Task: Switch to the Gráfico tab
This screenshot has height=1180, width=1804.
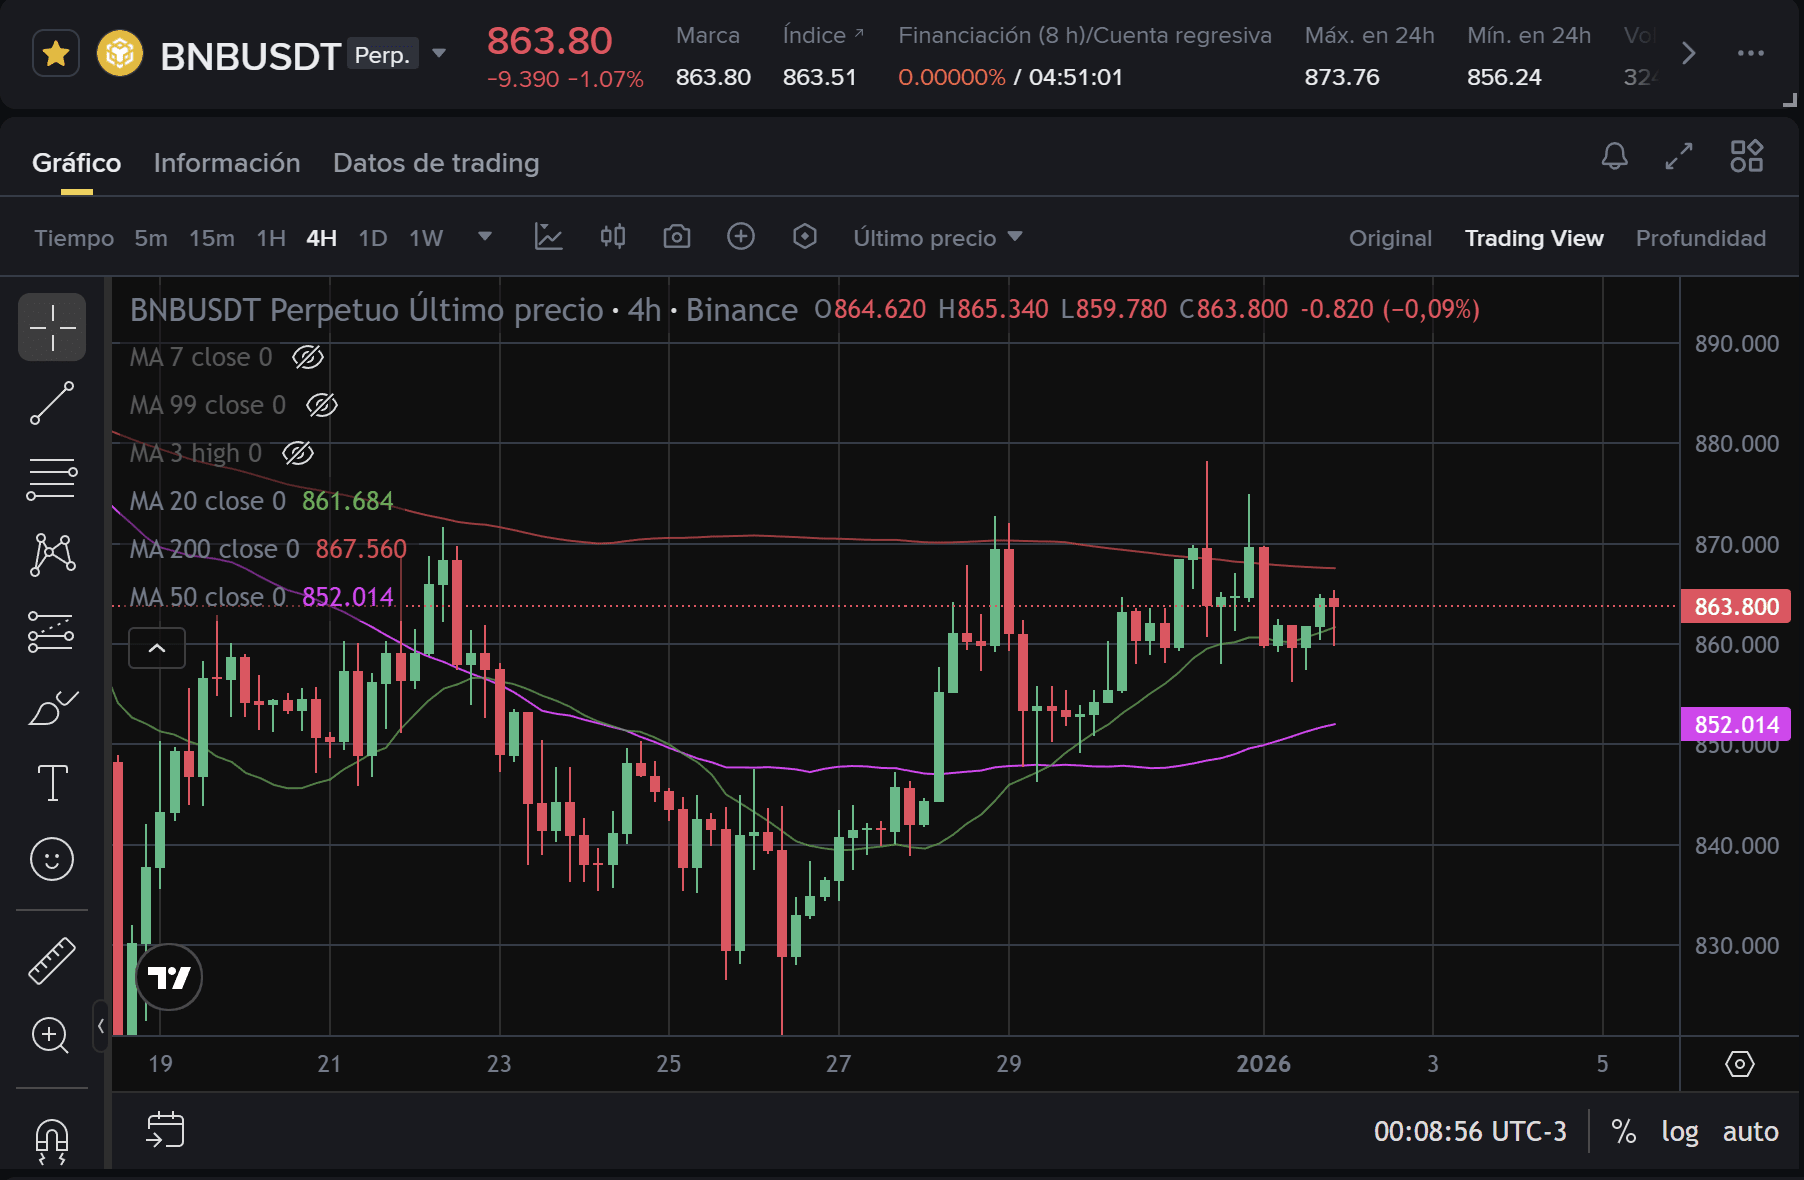Action: point(76,163)
